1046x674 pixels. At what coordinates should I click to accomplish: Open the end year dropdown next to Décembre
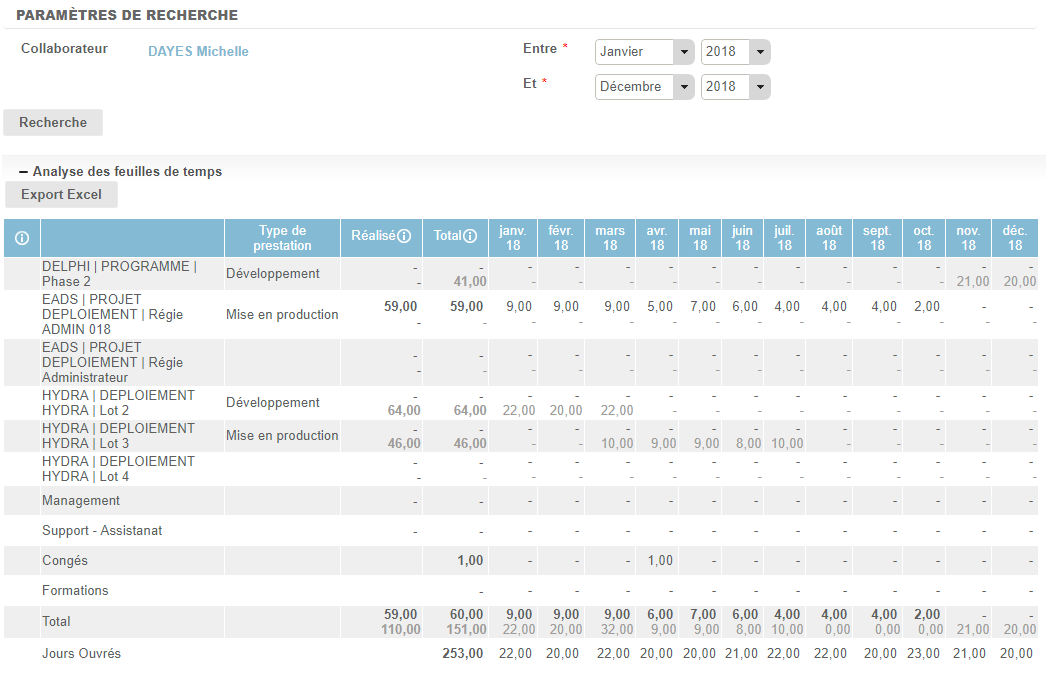(x=735, y=87)
